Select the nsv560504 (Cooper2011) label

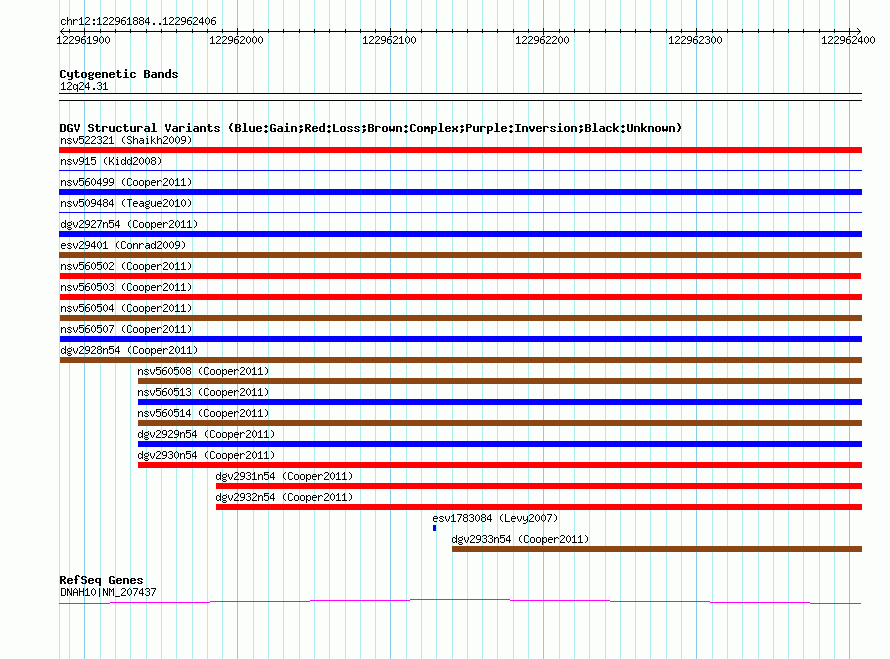[126, 308]
